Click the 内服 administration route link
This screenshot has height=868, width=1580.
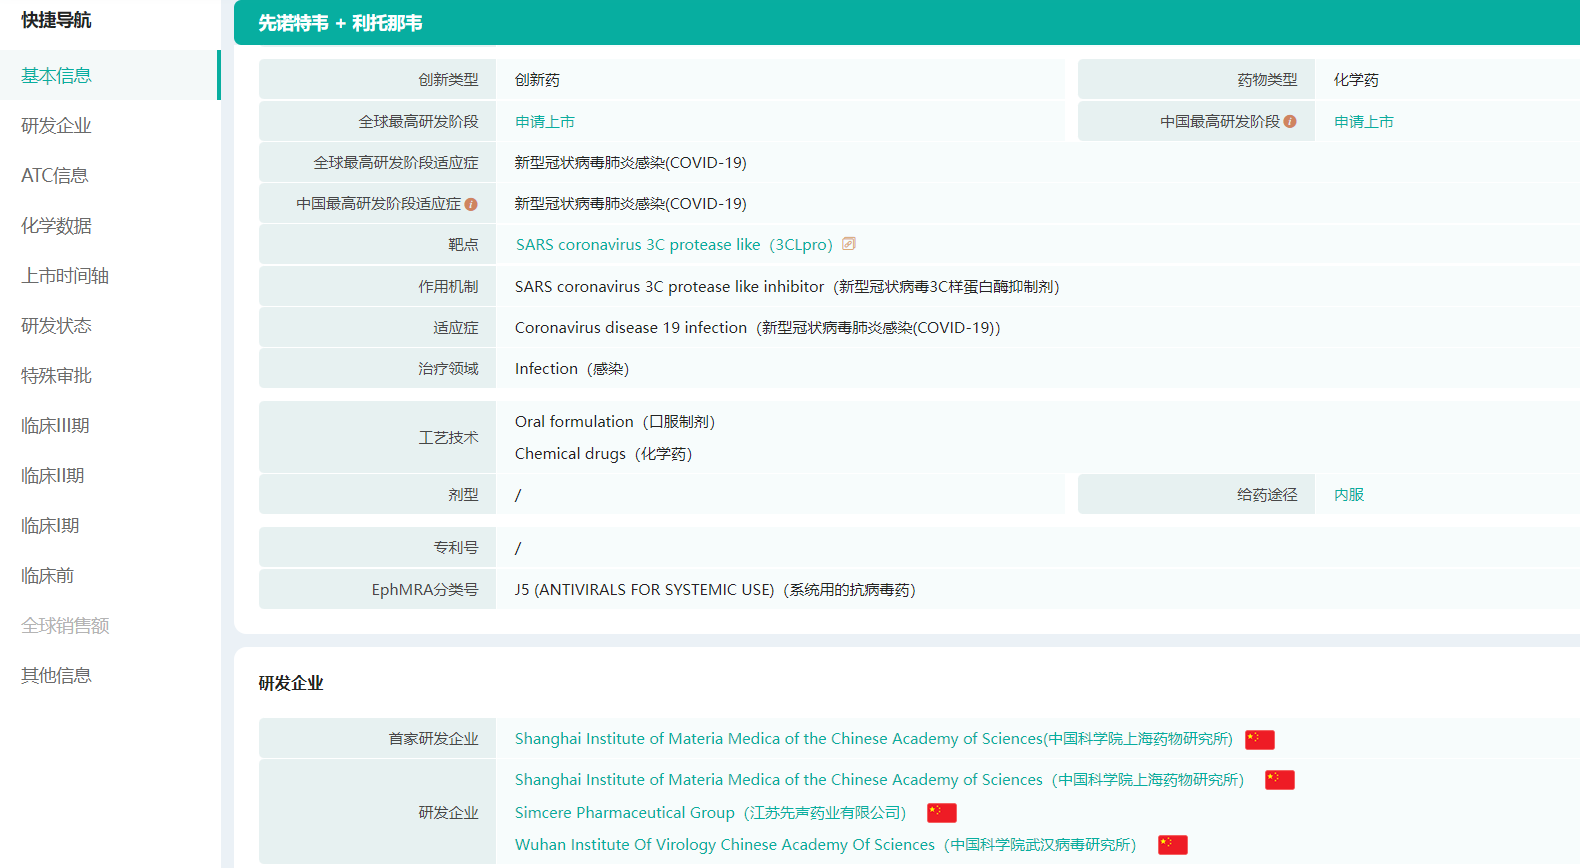tap(1348, 495)
